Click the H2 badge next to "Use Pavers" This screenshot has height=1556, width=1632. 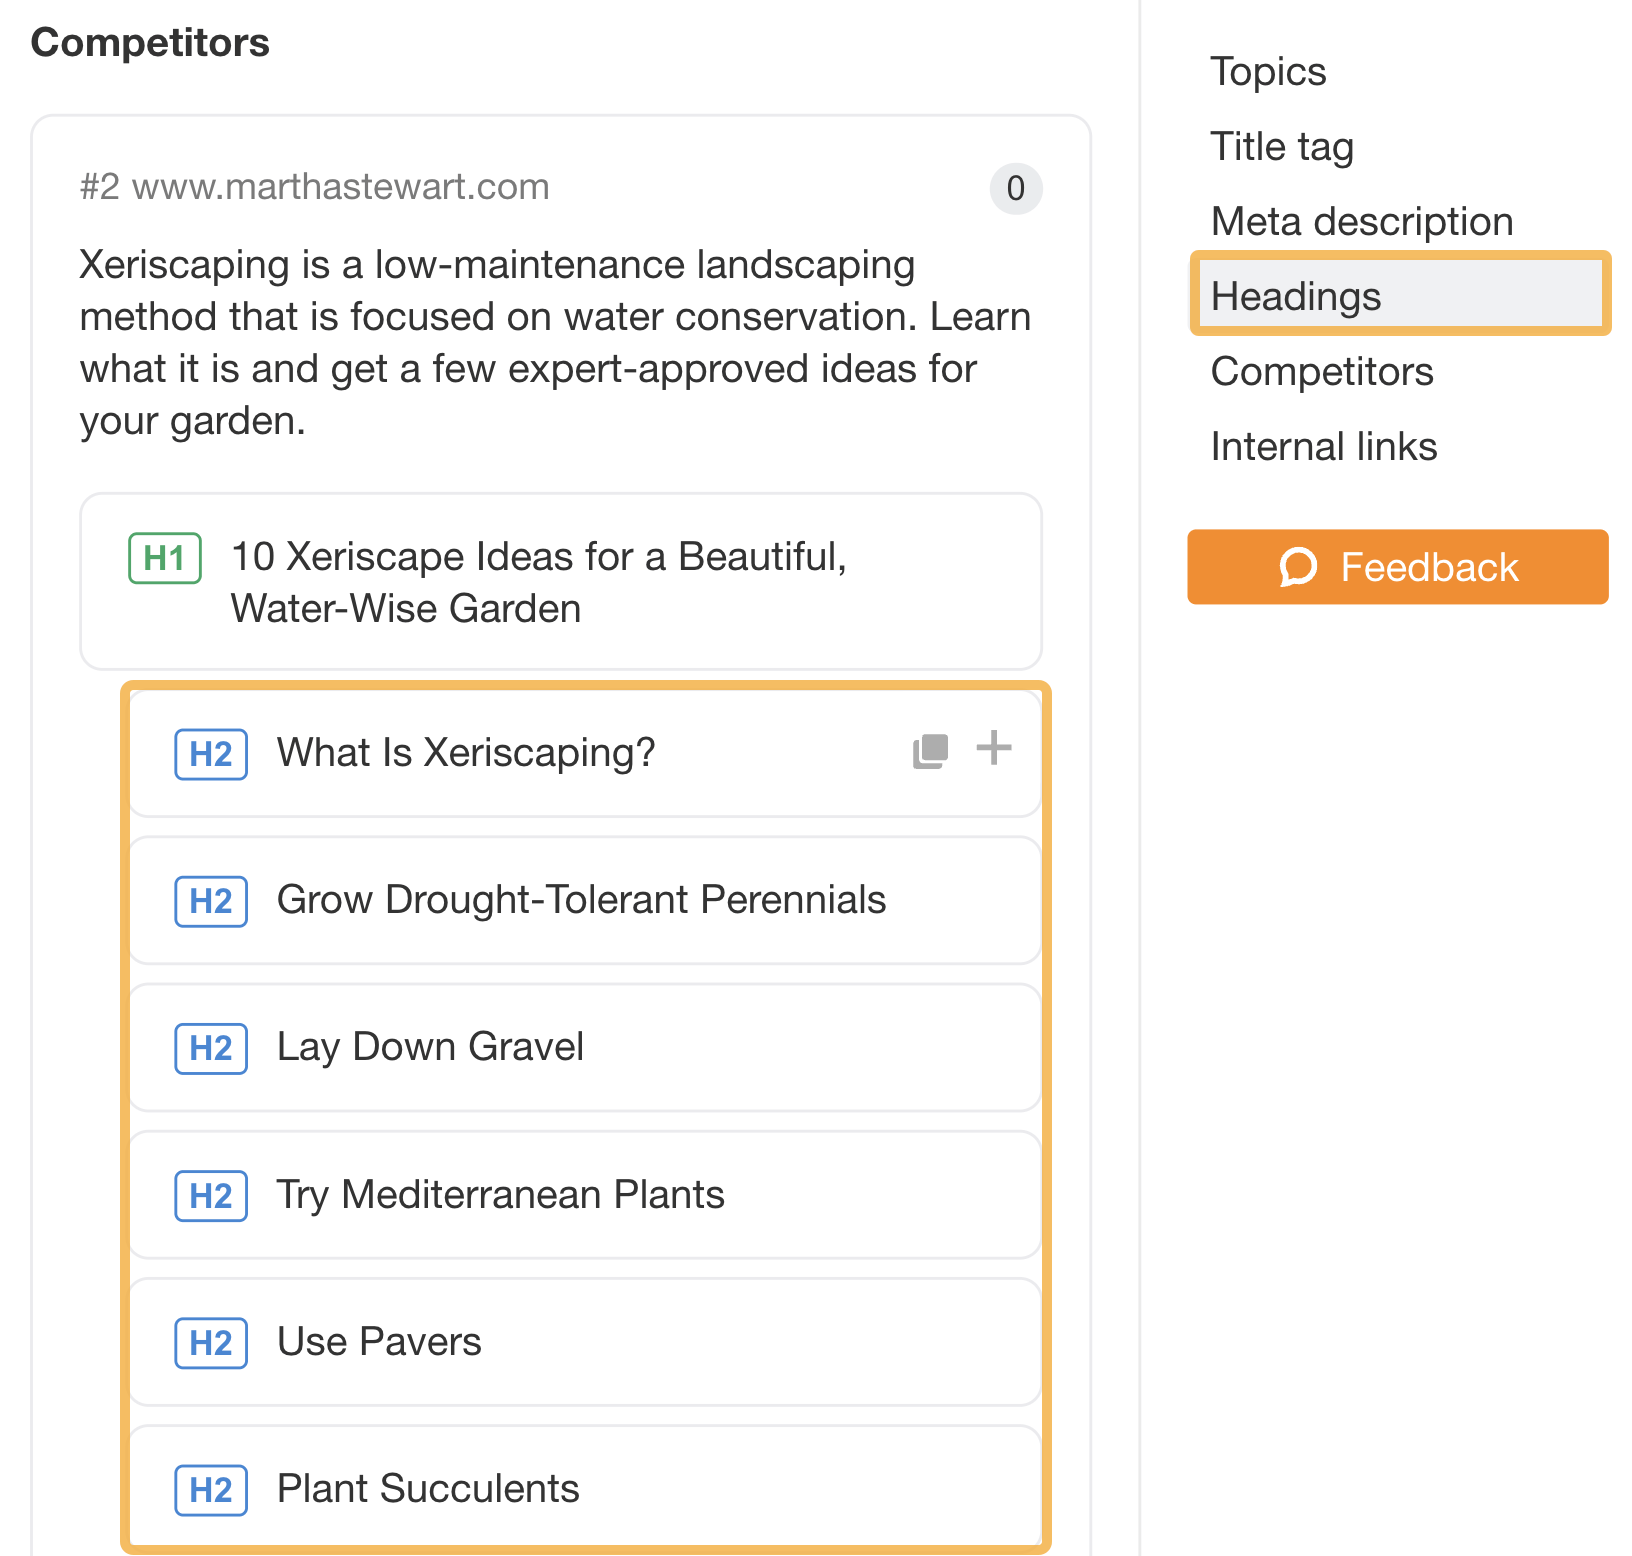(x=211, y=1343)
